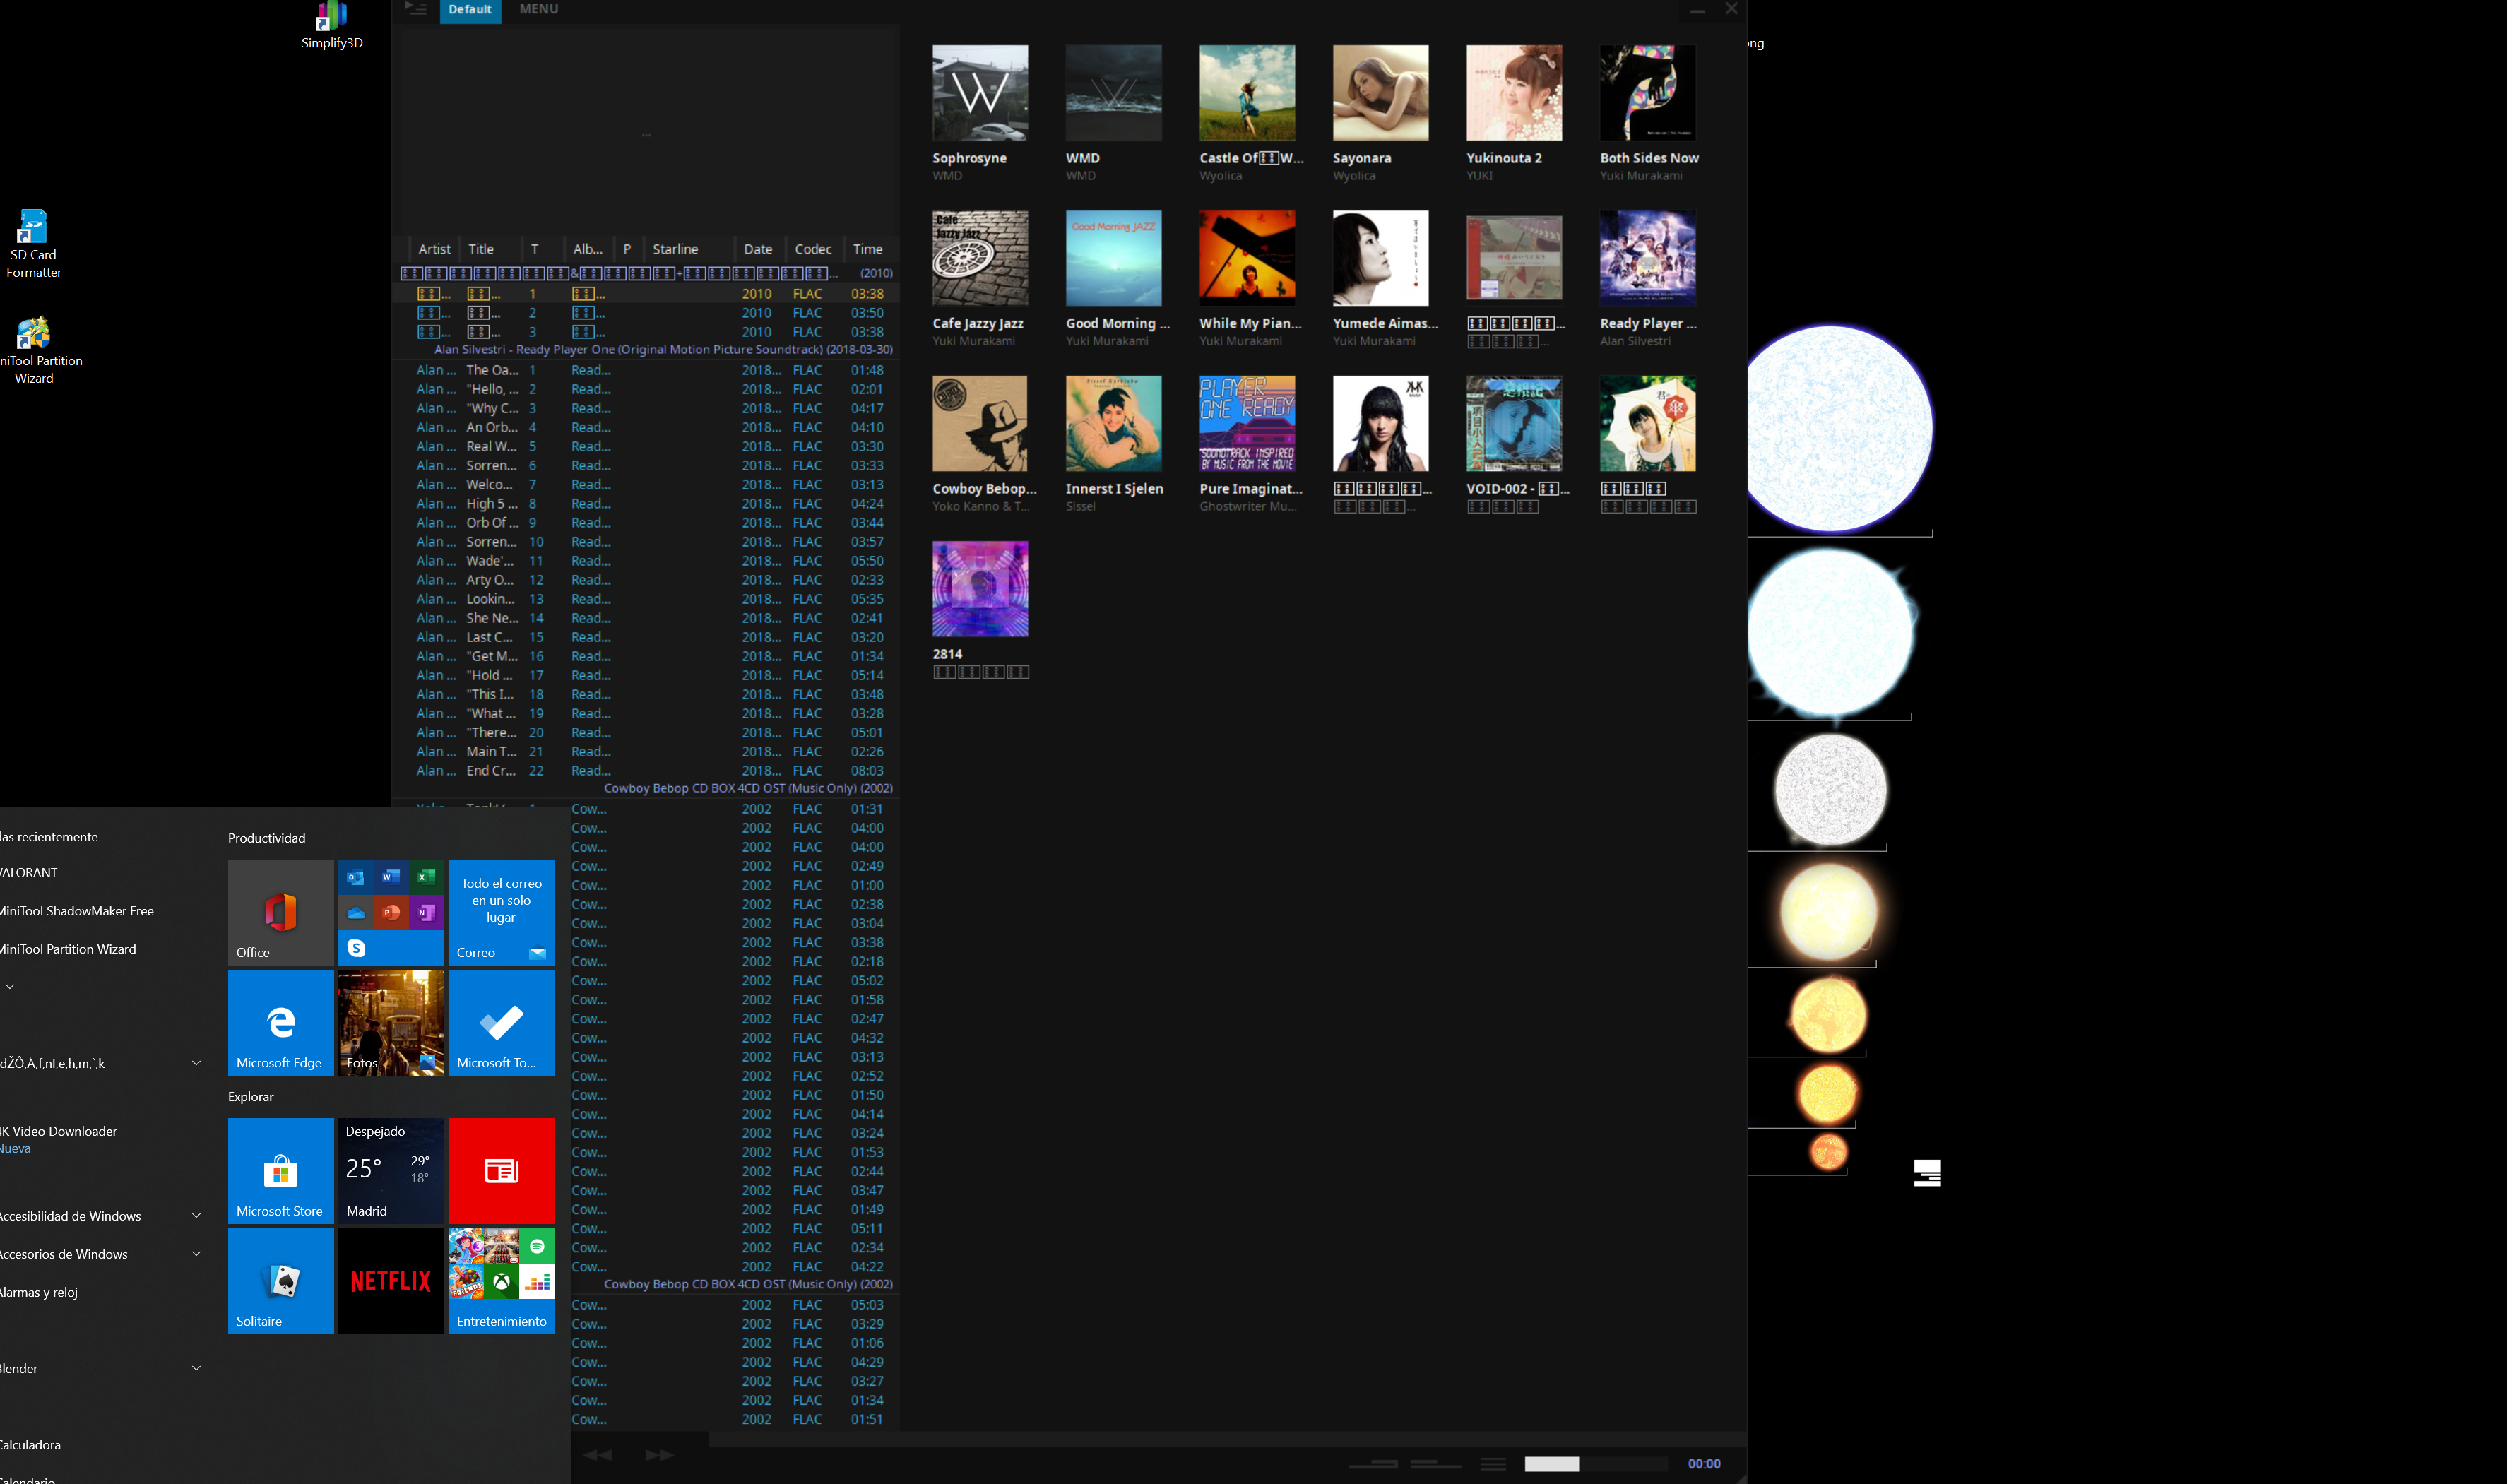Image resolution: width=2507 pixels, height=1484 pixels.
Task: Click the Productividad group heading
Action: pos(267,838)
